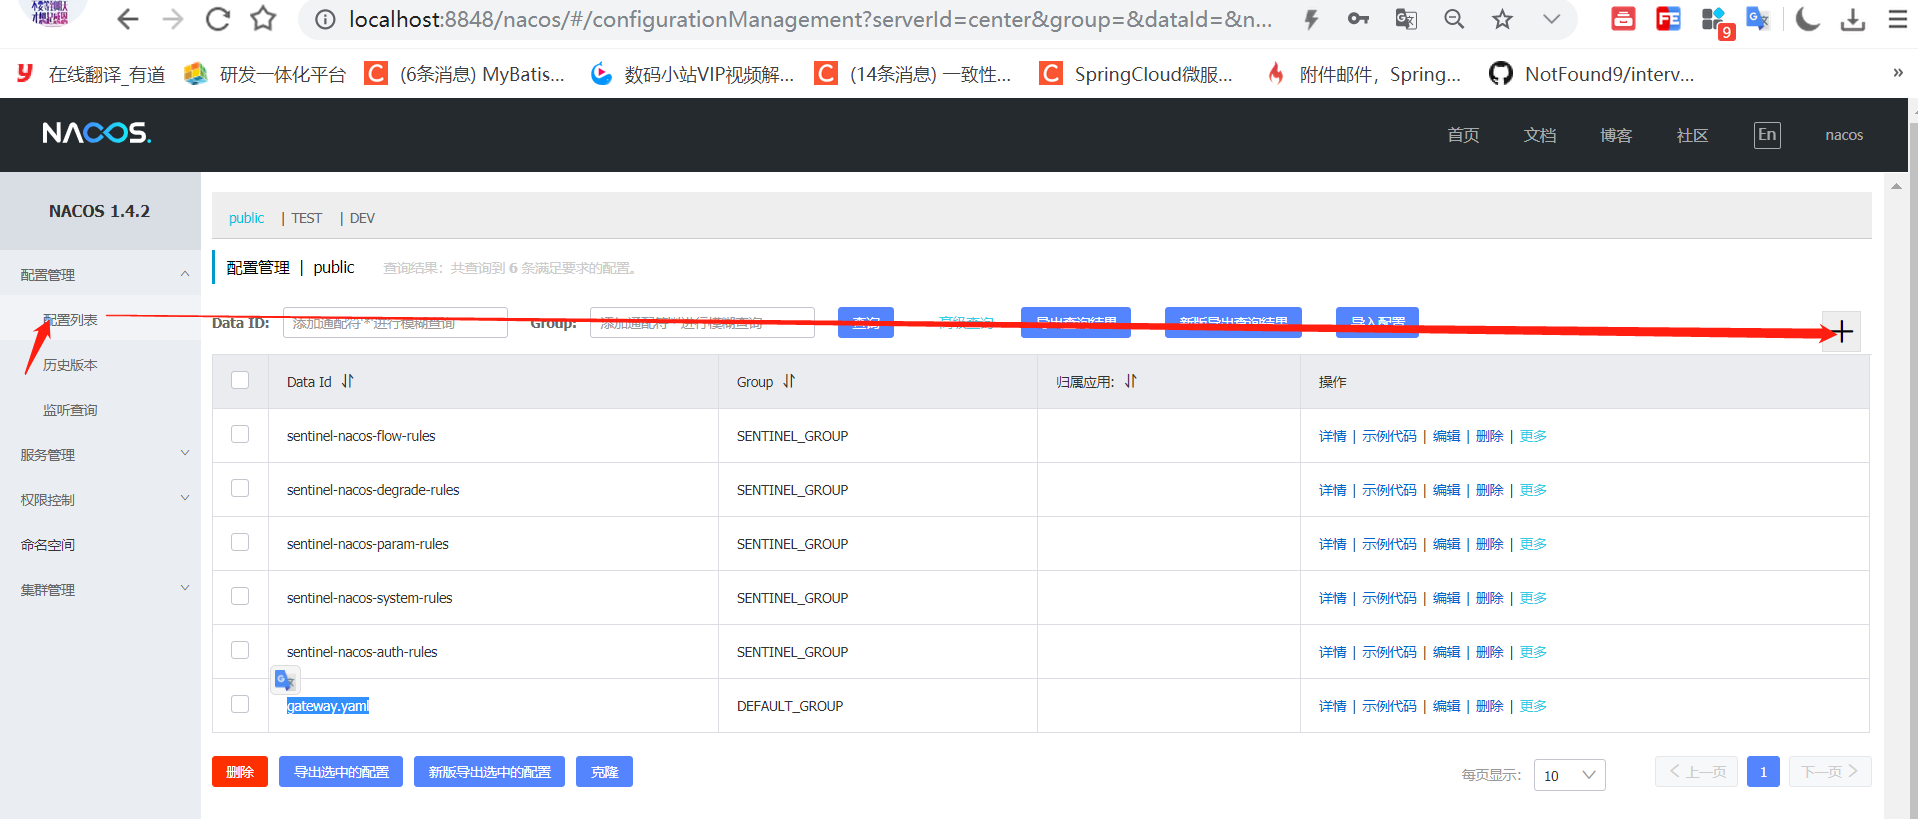
Task: Expand the 权限控制 sidebar section
Action: (100, 499)
